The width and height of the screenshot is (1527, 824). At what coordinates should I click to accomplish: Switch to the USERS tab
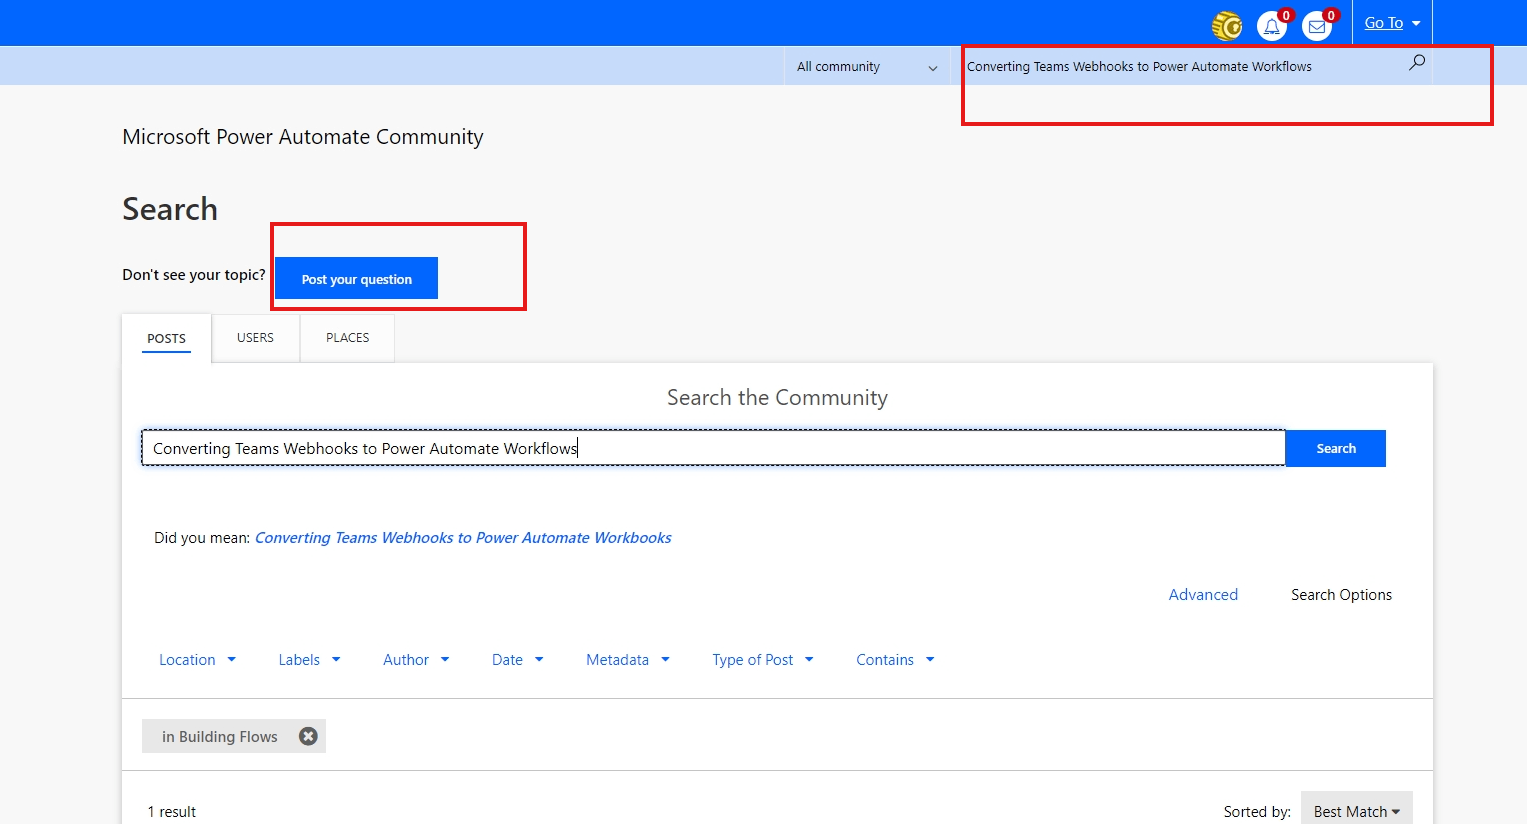255,338
